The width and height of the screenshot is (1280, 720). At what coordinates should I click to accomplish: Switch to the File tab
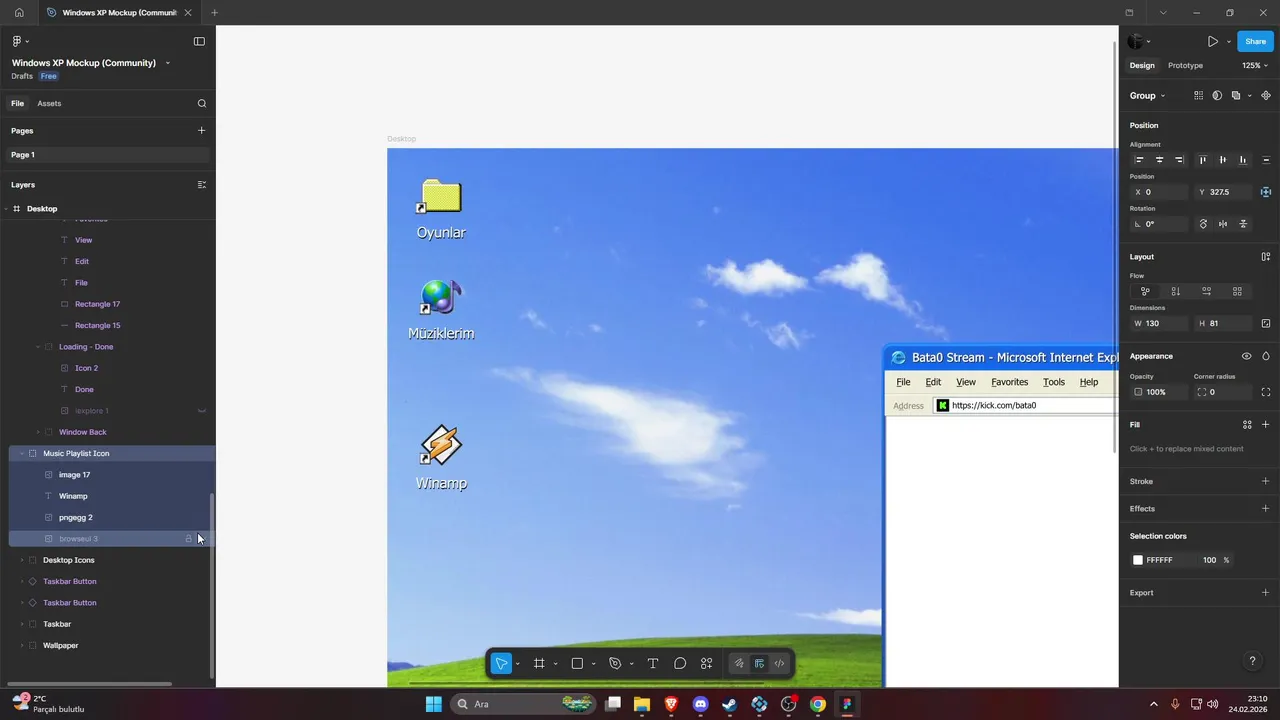point(17,103)
